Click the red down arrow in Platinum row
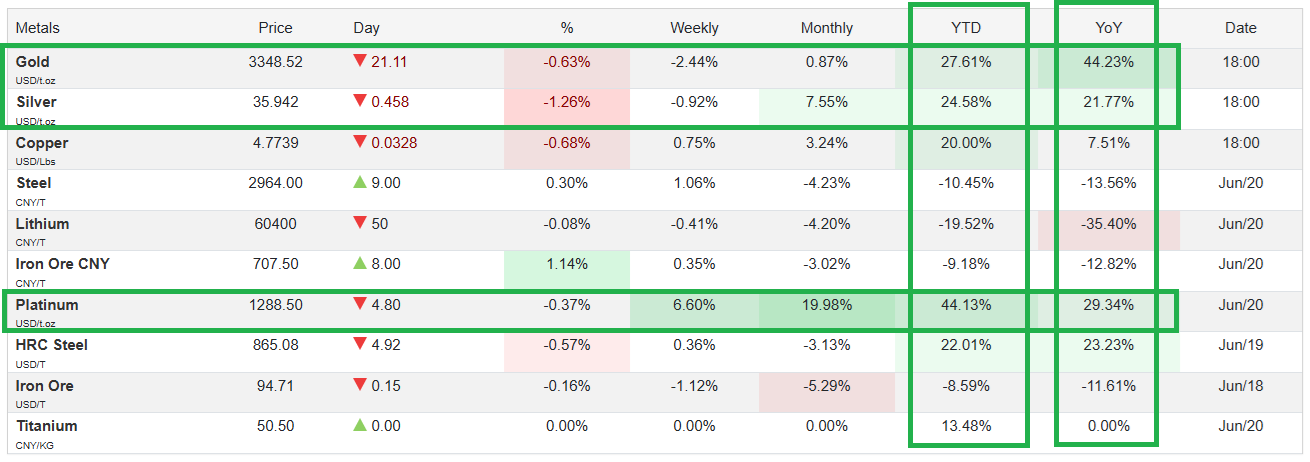 click(360, 305)
